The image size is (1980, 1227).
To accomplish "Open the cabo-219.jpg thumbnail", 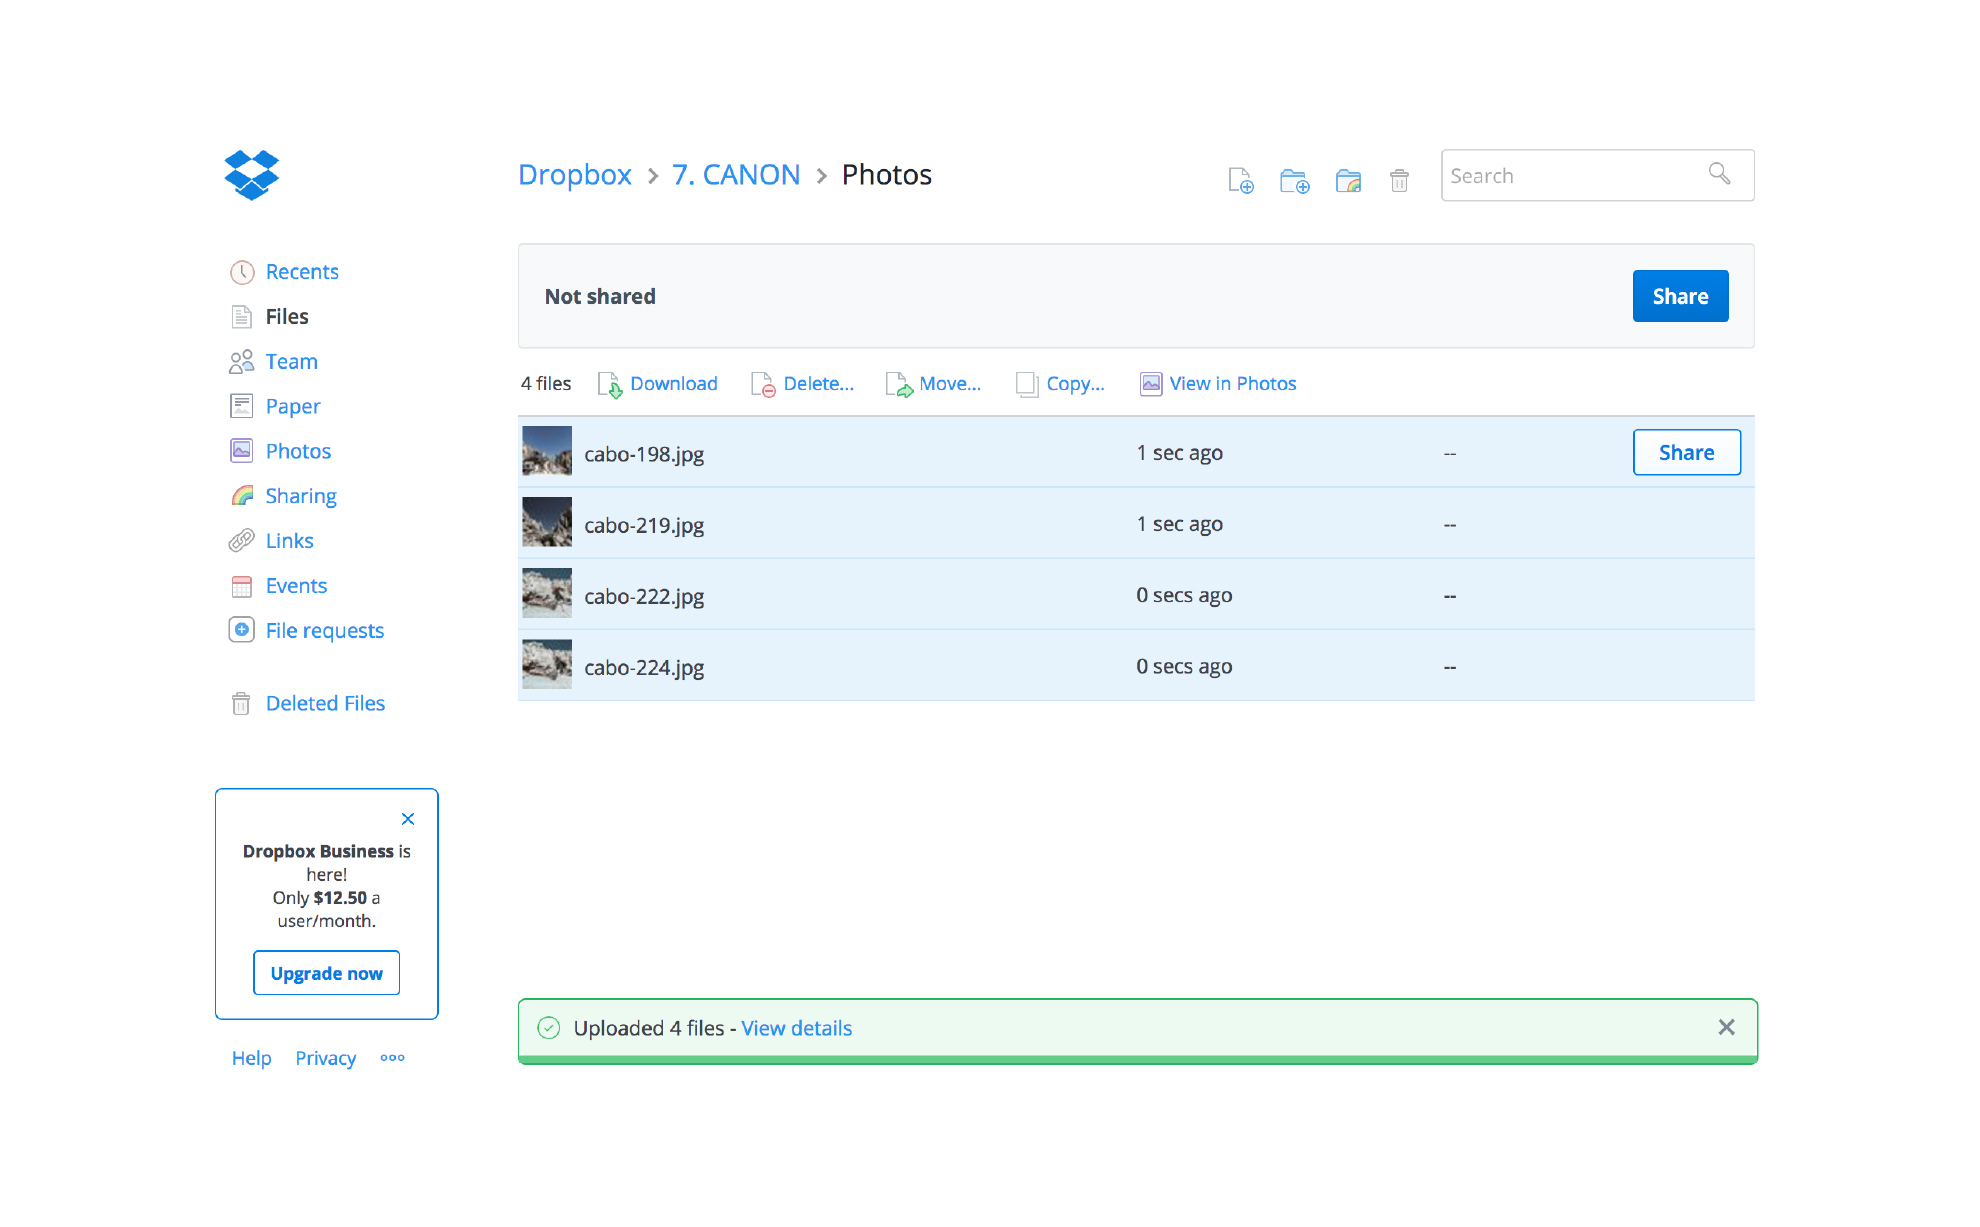I will 547,523.
